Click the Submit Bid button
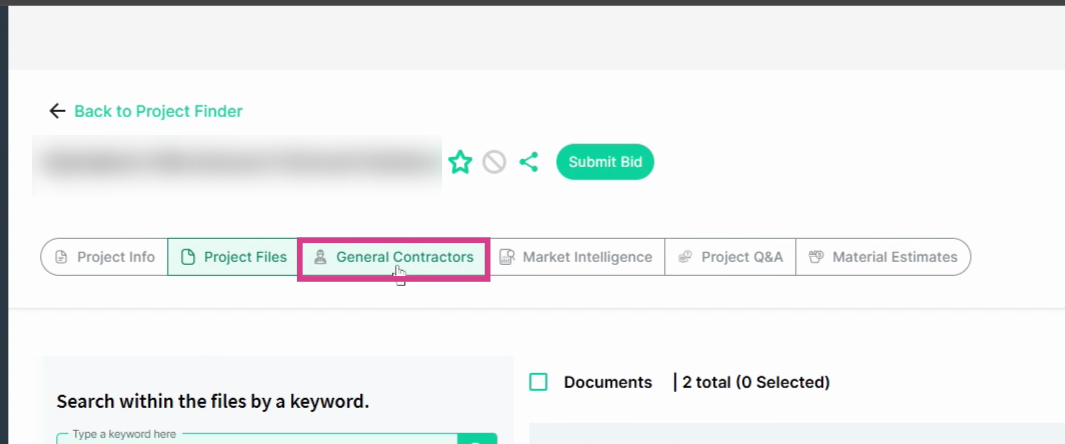This screenshot has height=444, width=1065. tap(604, 162)
